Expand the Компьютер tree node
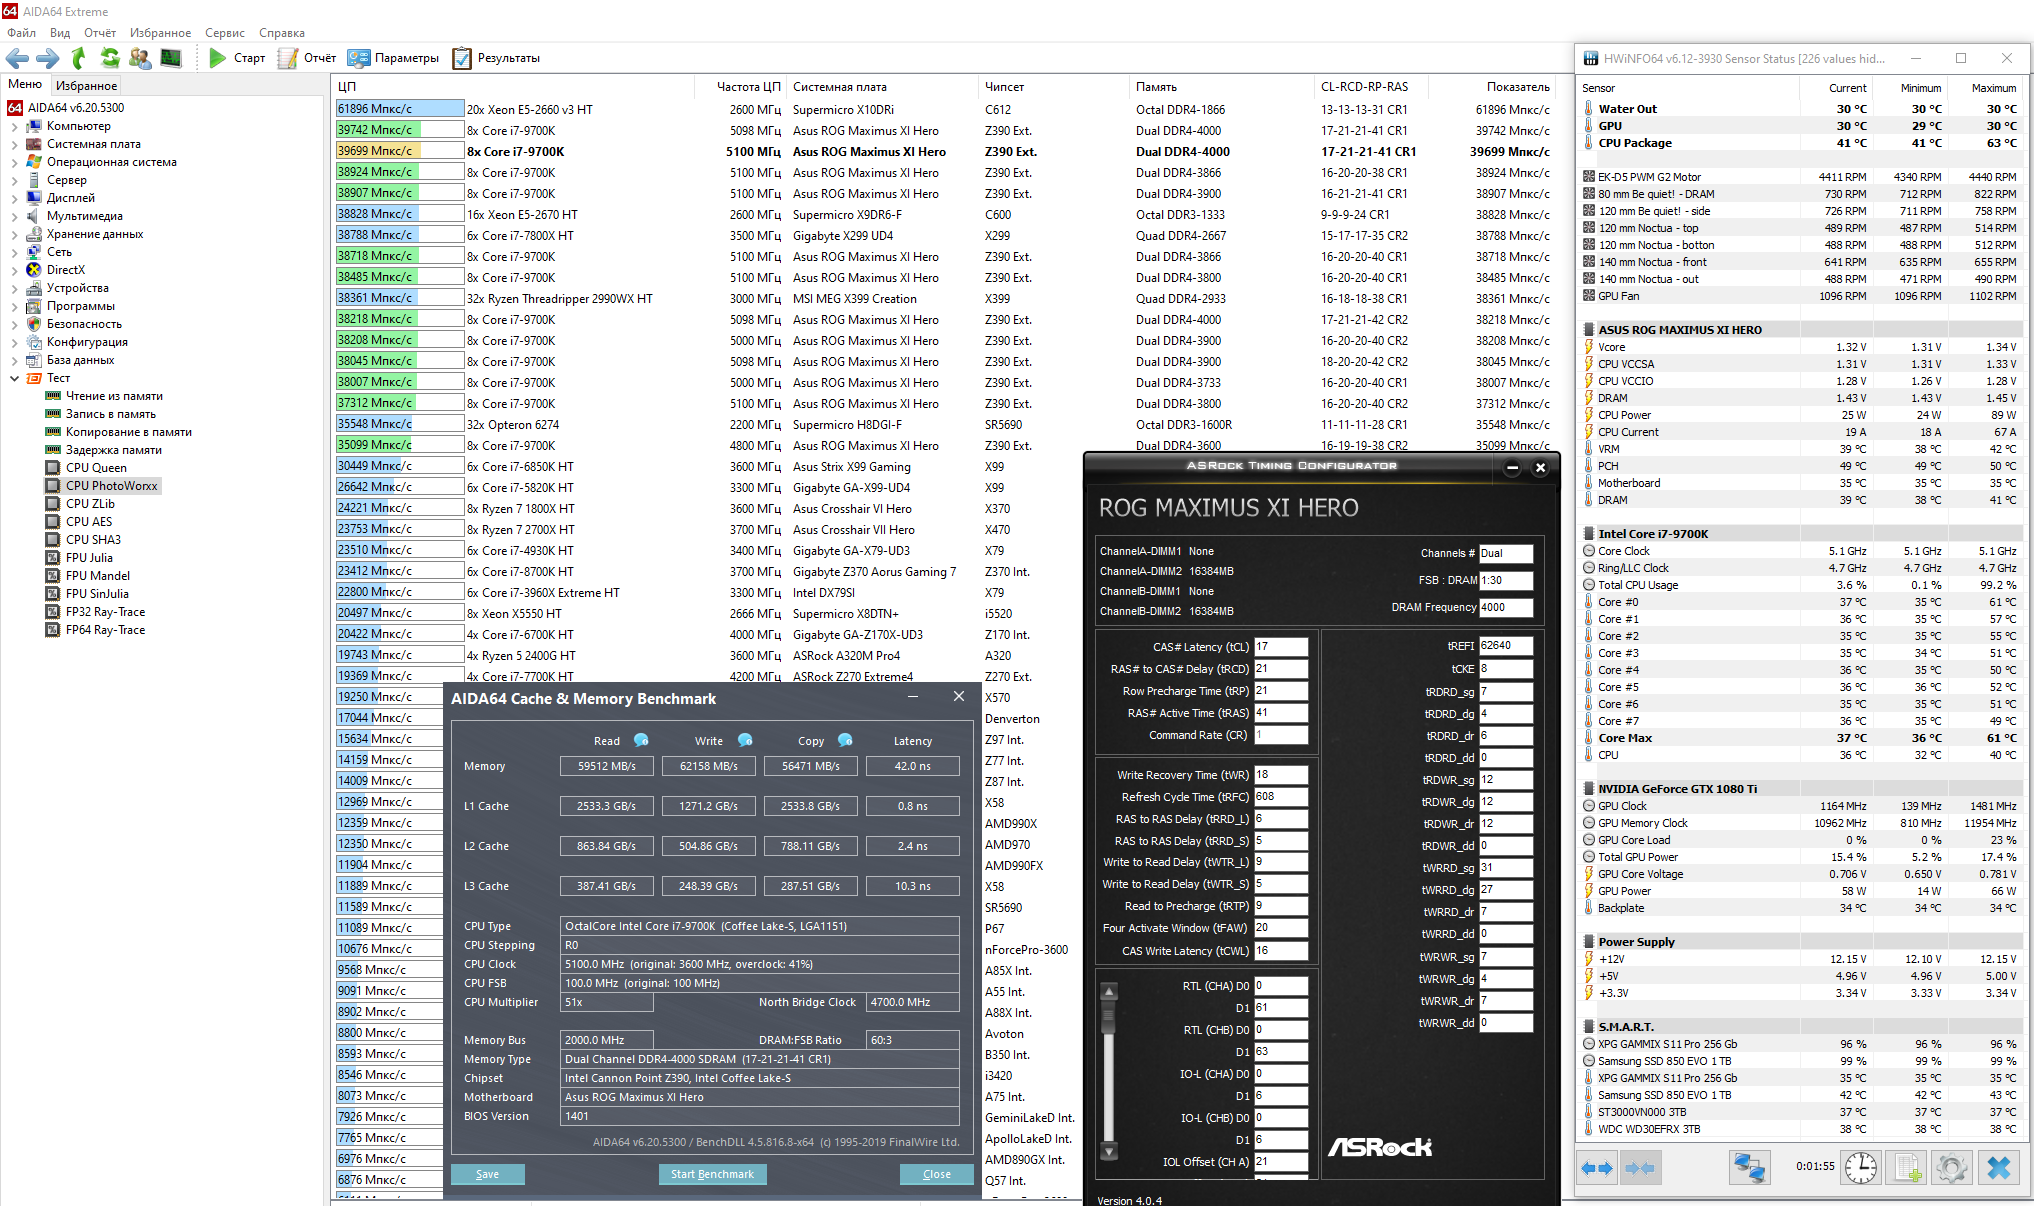This screenshot has width=2034, height=1206. click(x=14, y=126)
